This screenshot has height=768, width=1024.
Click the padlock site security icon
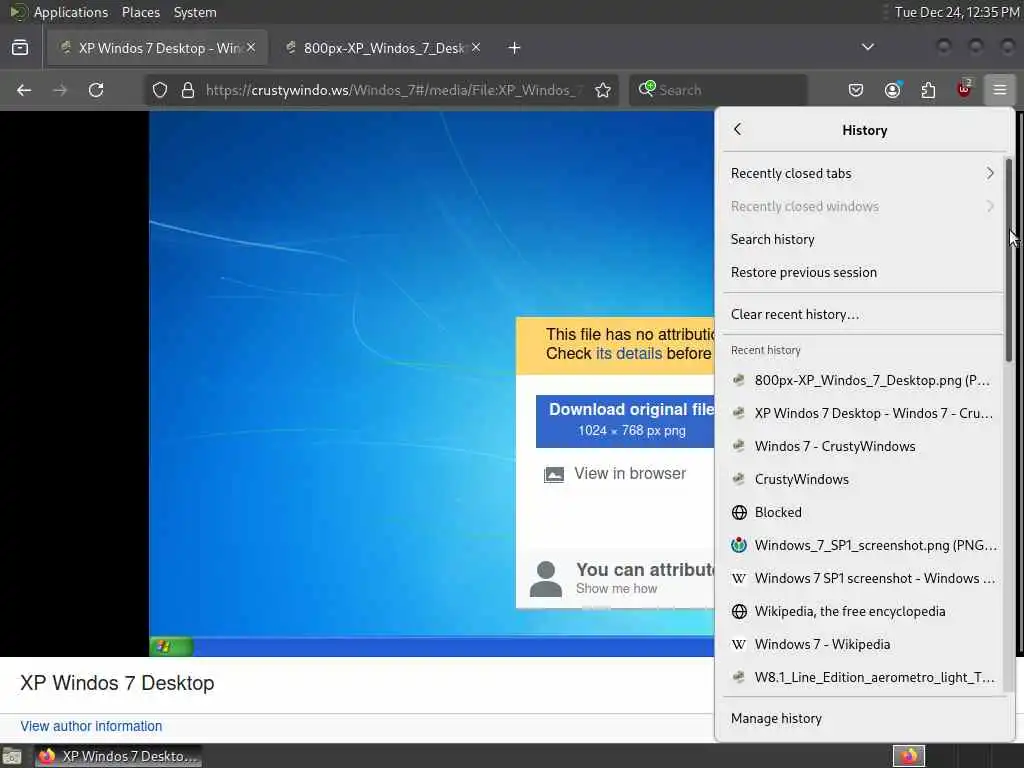point(188,90)
